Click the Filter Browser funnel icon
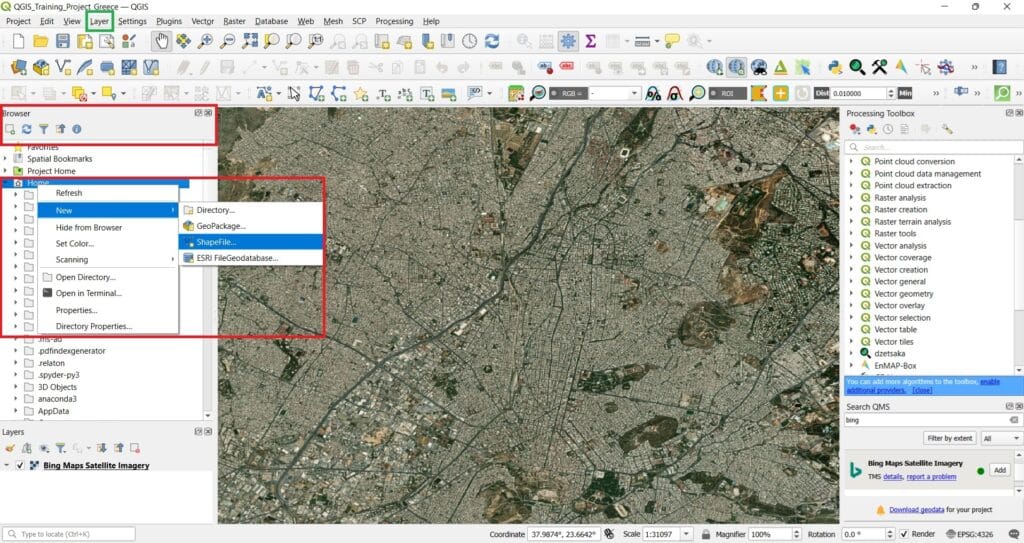 click(44, 129)
